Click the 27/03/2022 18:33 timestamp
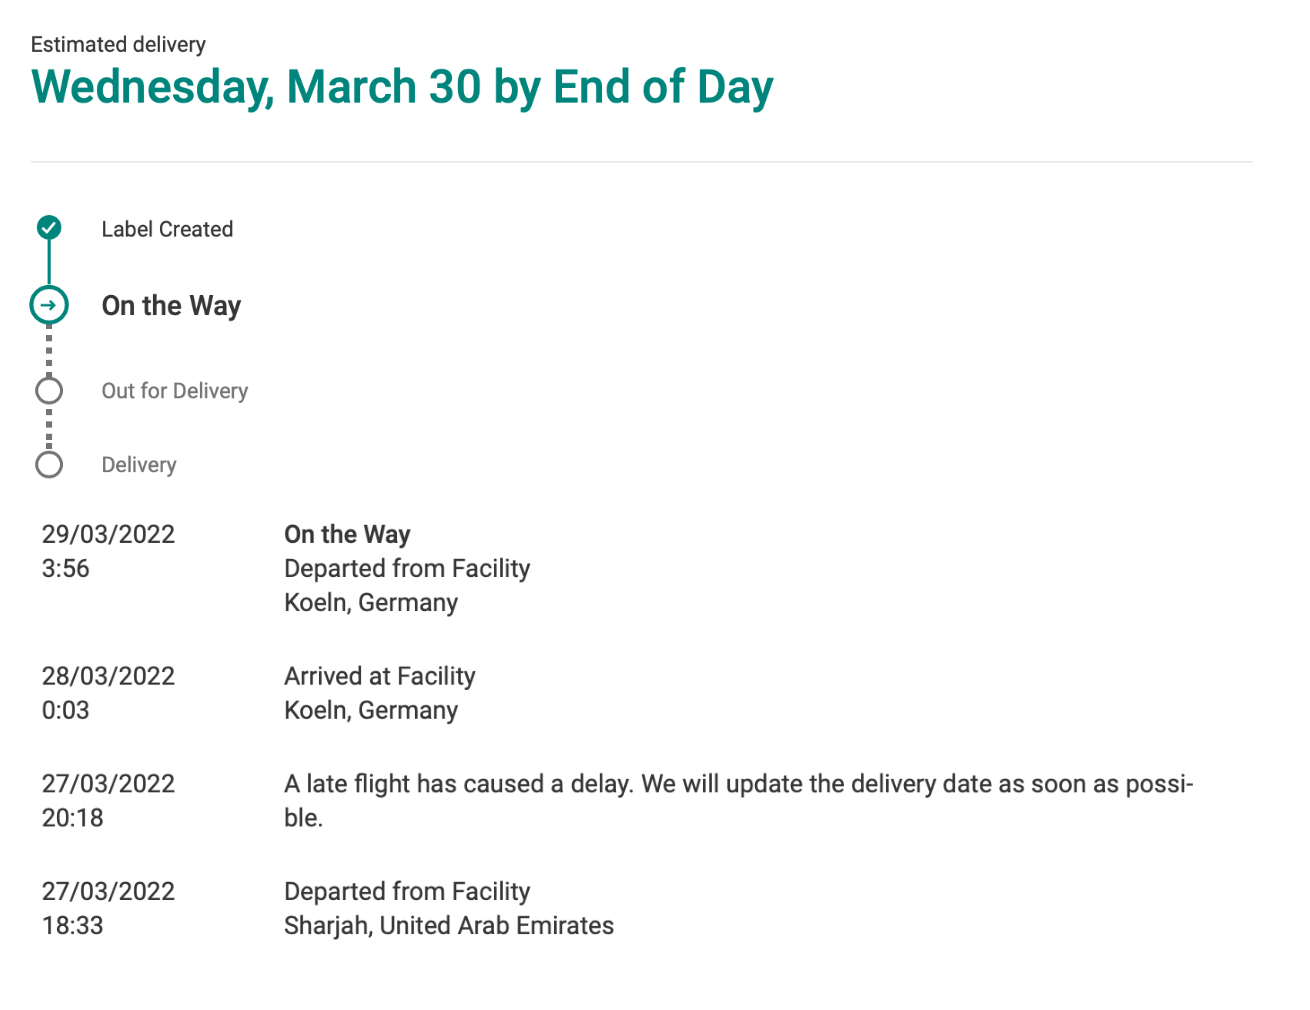 point(108,908)
